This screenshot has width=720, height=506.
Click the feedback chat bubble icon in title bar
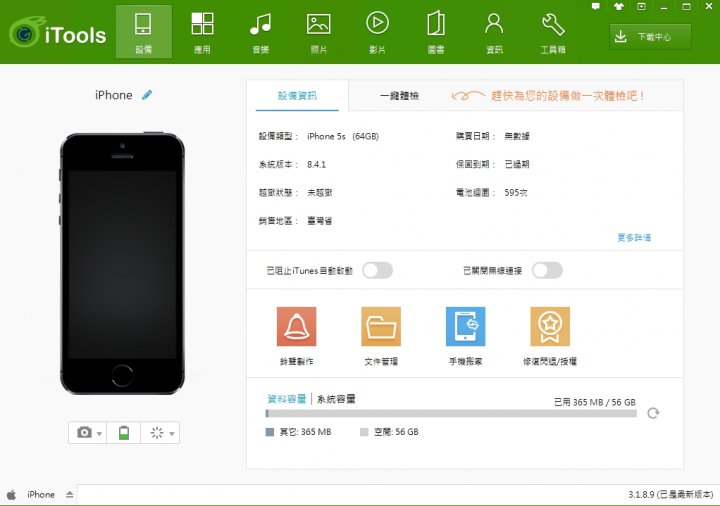596,6
